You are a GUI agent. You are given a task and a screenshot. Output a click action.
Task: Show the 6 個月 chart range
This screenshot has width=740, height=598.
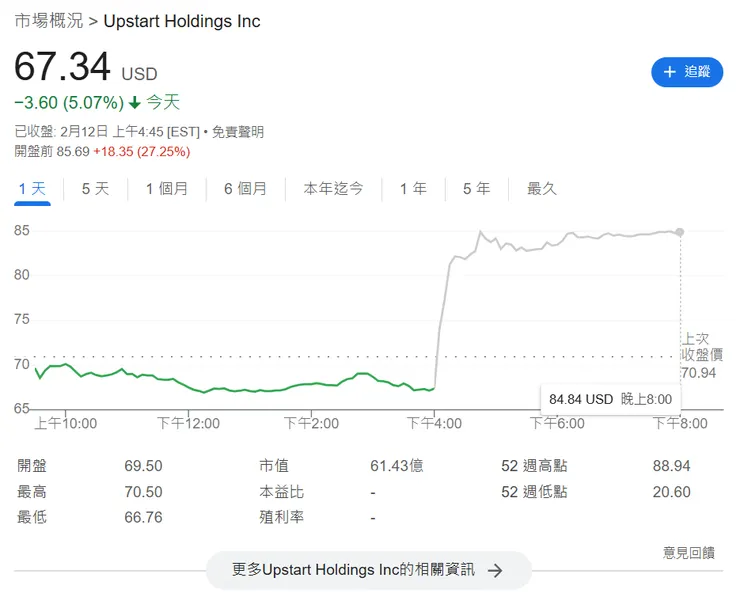click(x=245, y=189)
